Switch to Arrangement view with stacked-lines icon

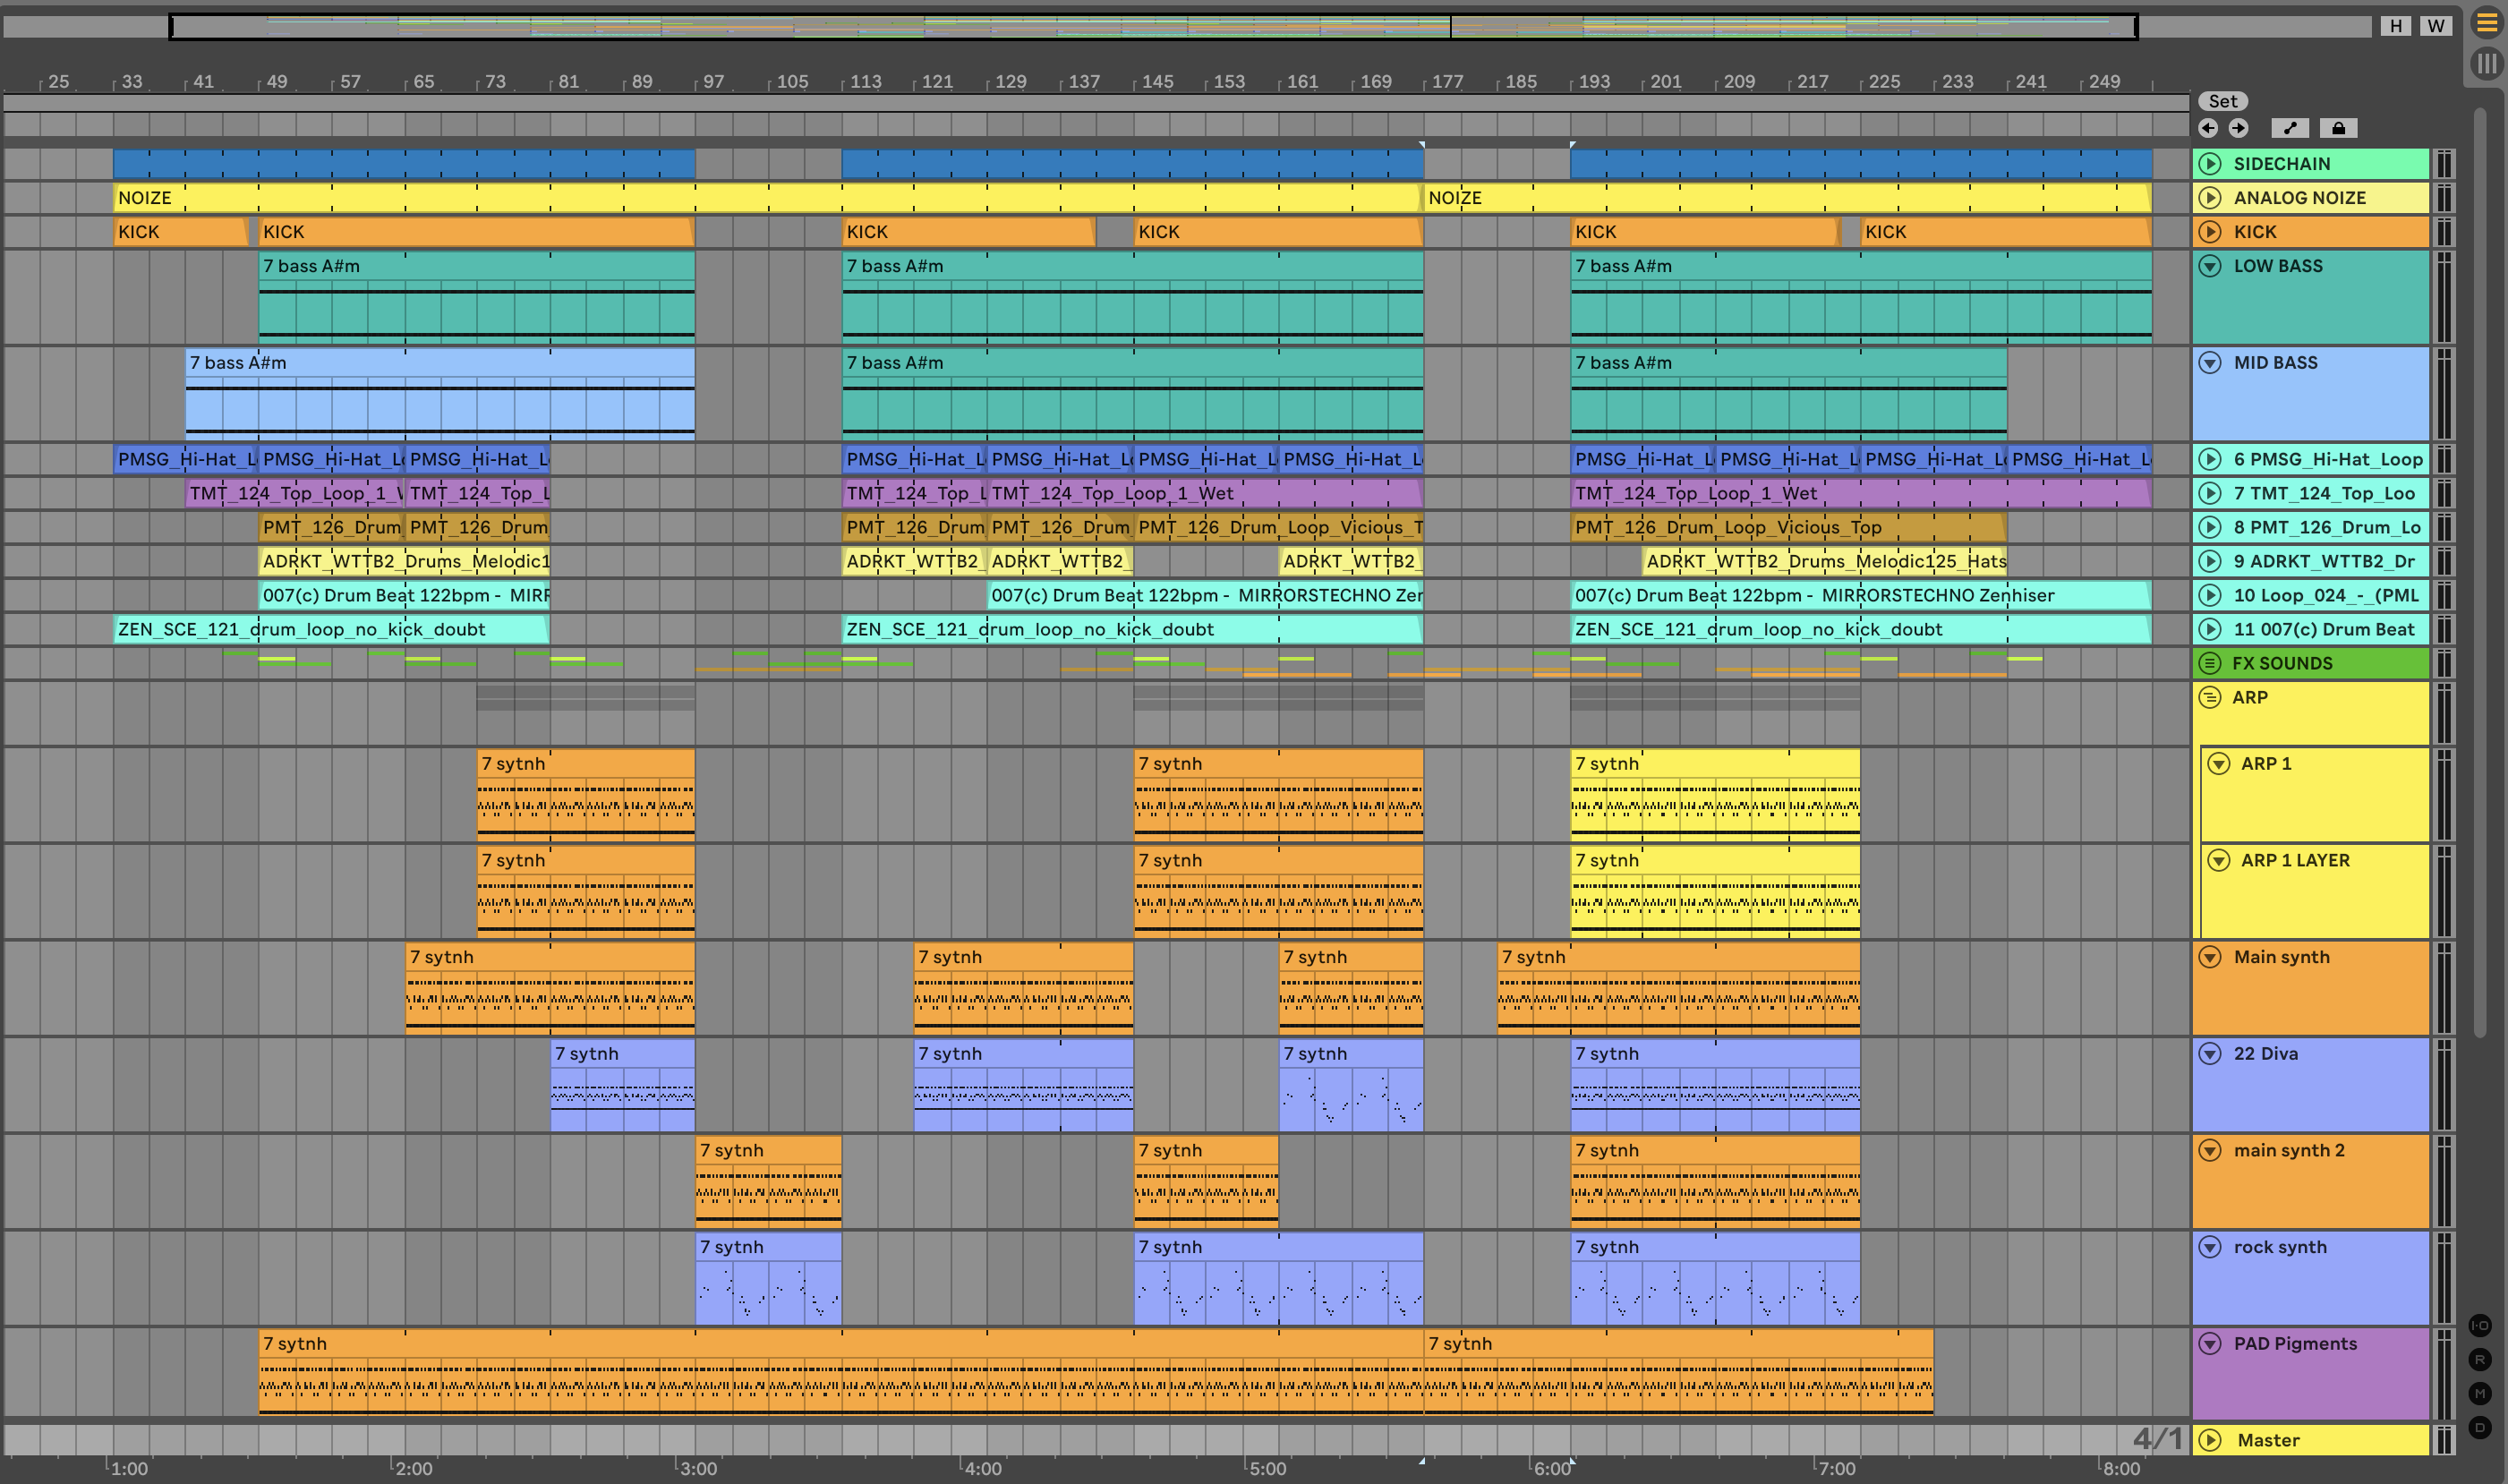[x=2486, y=22]
